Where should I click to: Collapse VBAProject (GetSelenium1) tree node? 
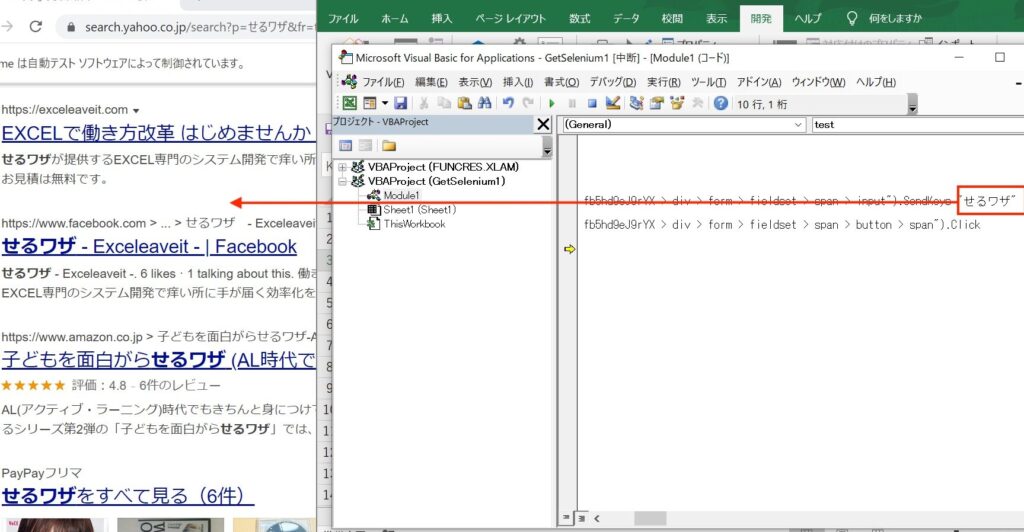pos(343,181)
